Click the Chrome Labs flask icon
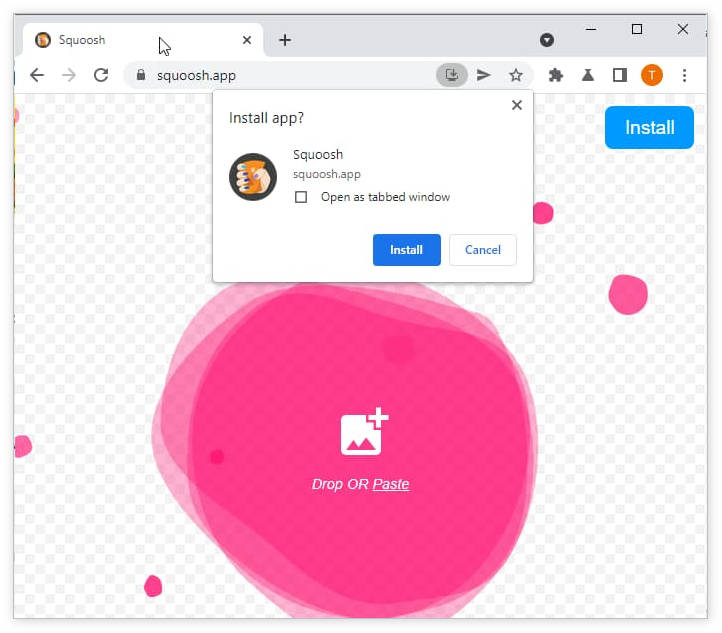The height and width of the screenshot is (633, 722). pyautogui.click(x=588, y=75)
